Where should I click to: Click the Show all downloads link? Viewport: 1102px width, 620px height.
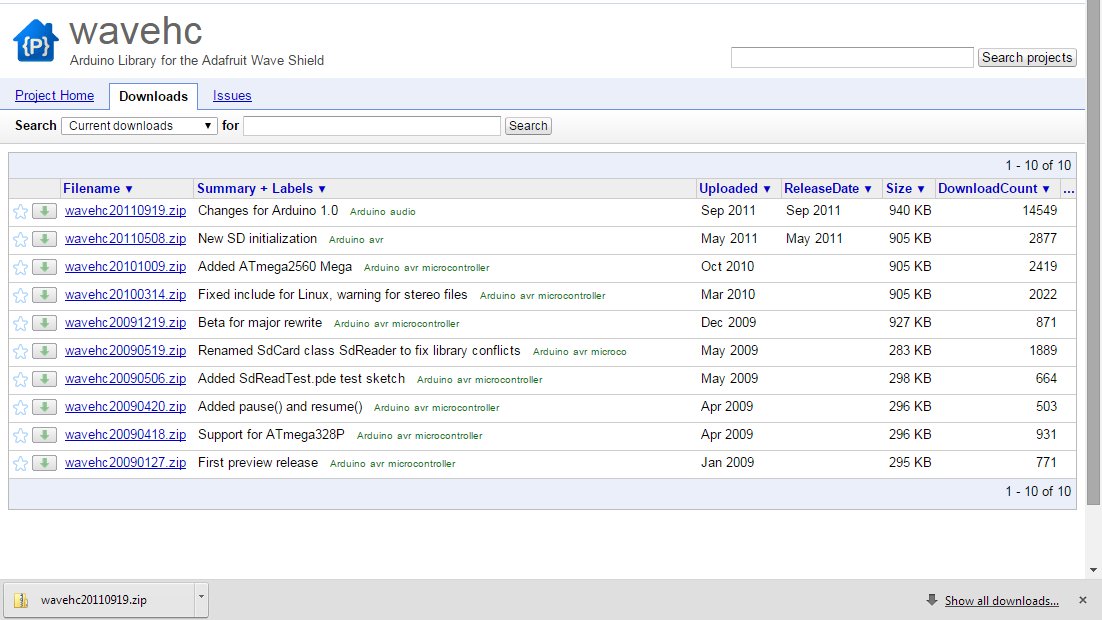[1001, 600]
